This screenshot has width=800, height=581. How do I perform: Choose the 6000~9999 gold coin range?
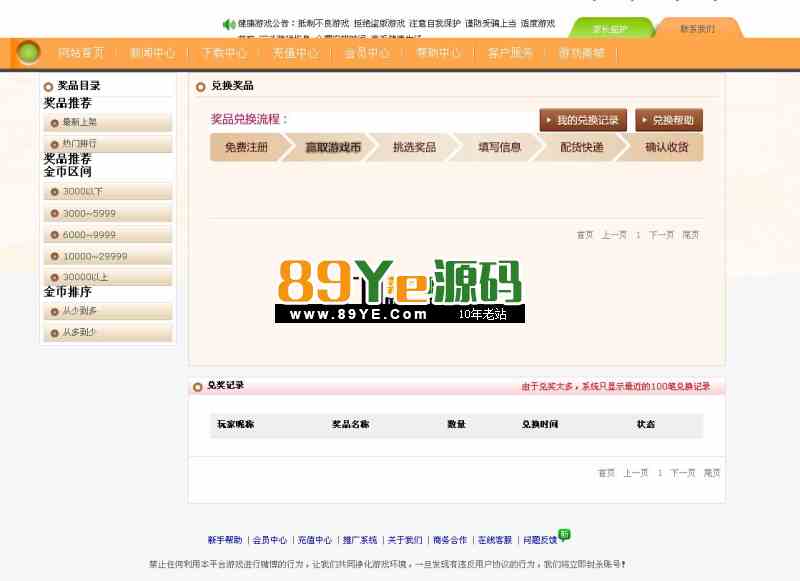pyautogui.click(x=108, y=235)
